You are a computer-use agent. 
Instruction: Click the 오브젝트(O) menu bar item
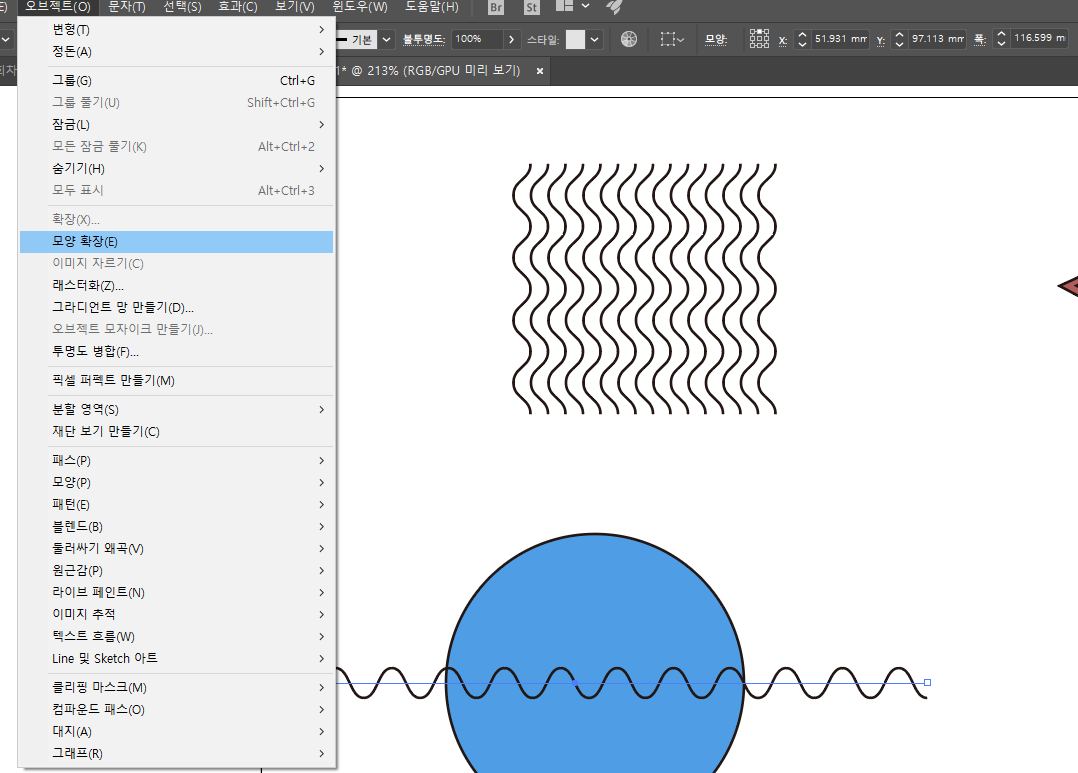[x=58, y=7]
